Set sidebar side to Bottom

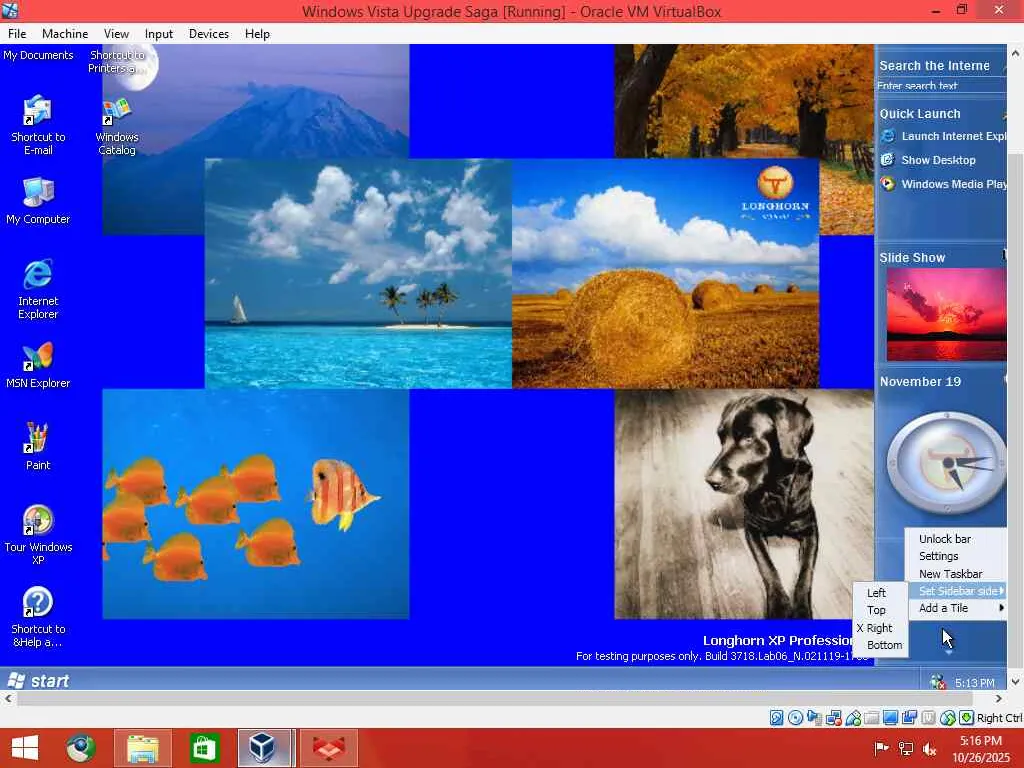click(x=880, y=645)
